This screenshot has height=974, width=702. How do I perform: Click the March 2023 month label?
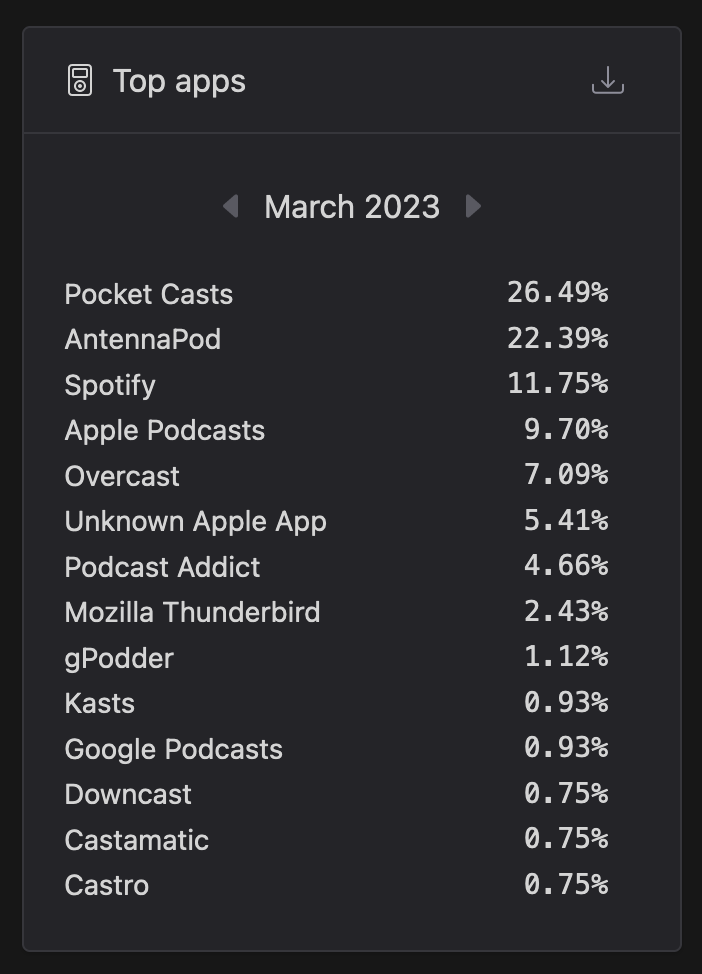point(352,207)
